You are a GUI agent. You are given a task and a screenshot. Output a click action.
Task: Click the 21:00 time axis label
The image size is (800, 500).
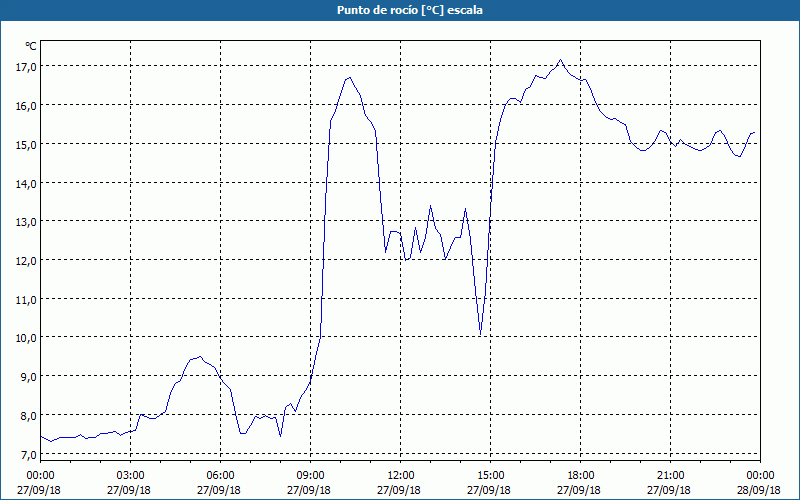coord(670,476)
